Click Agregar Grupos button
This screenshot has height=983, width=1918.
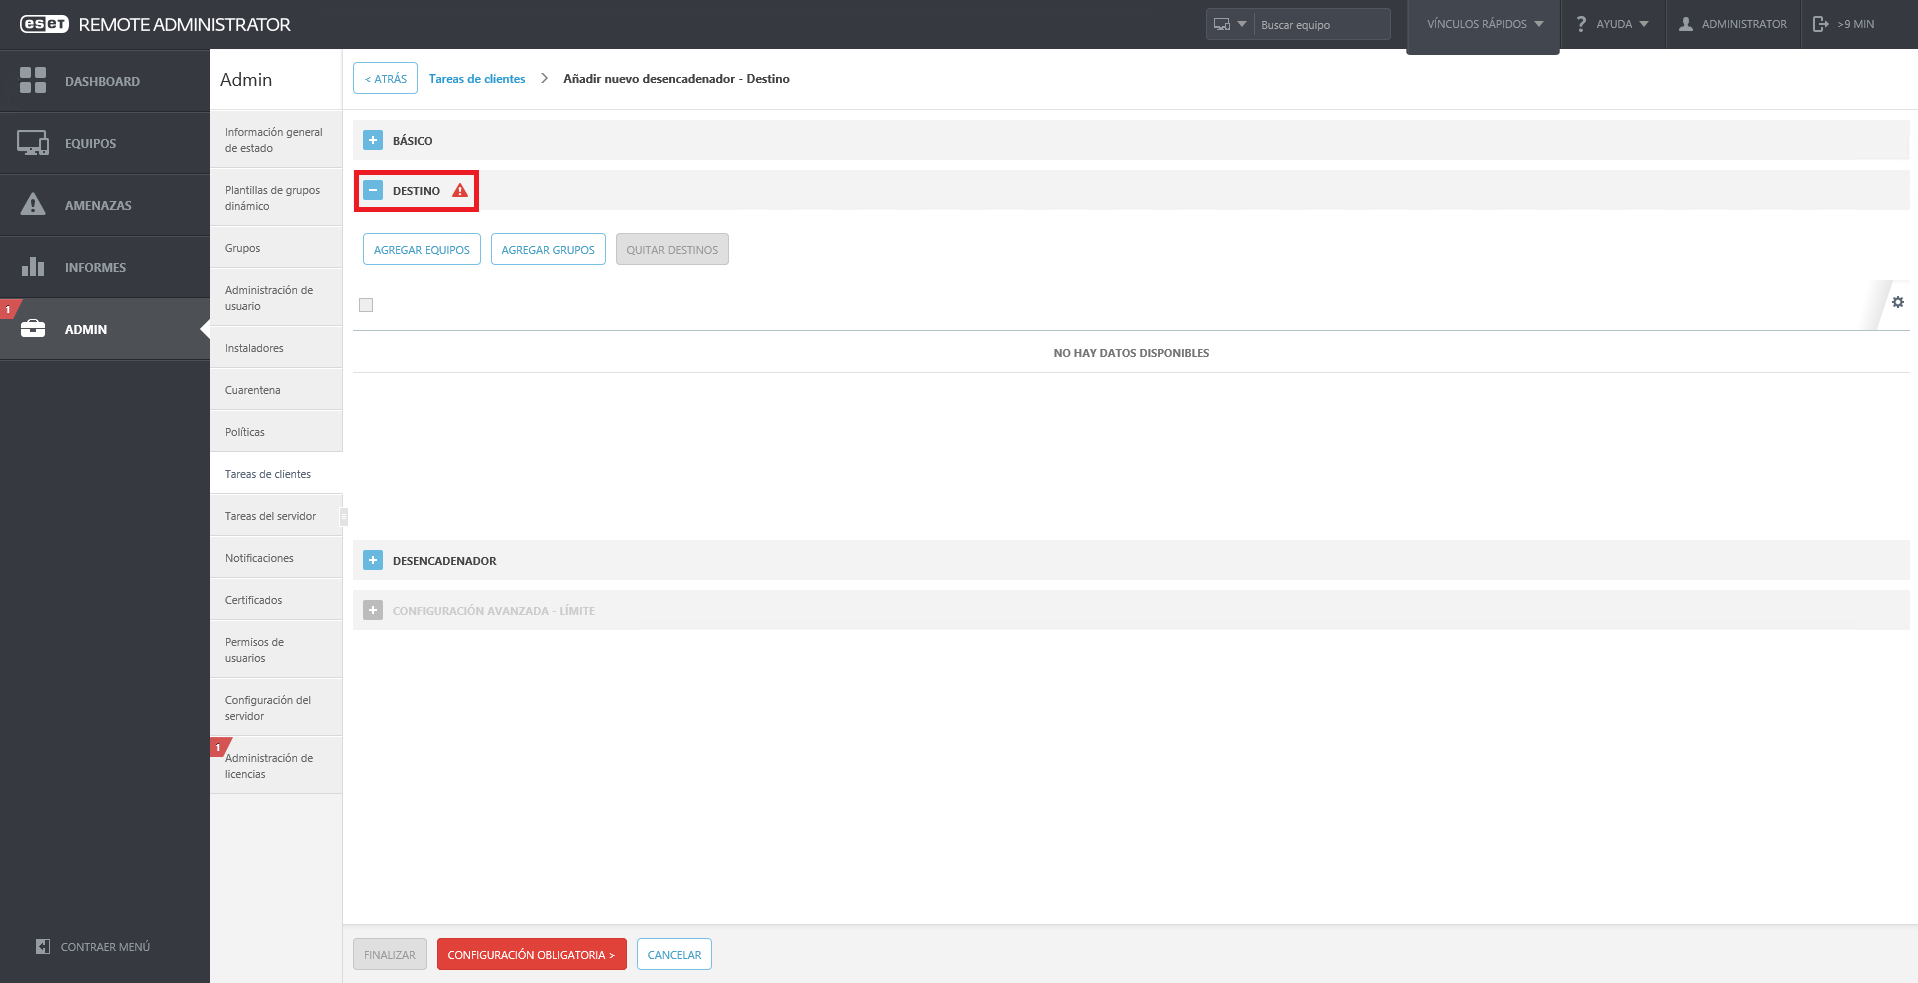pos(548,249)
